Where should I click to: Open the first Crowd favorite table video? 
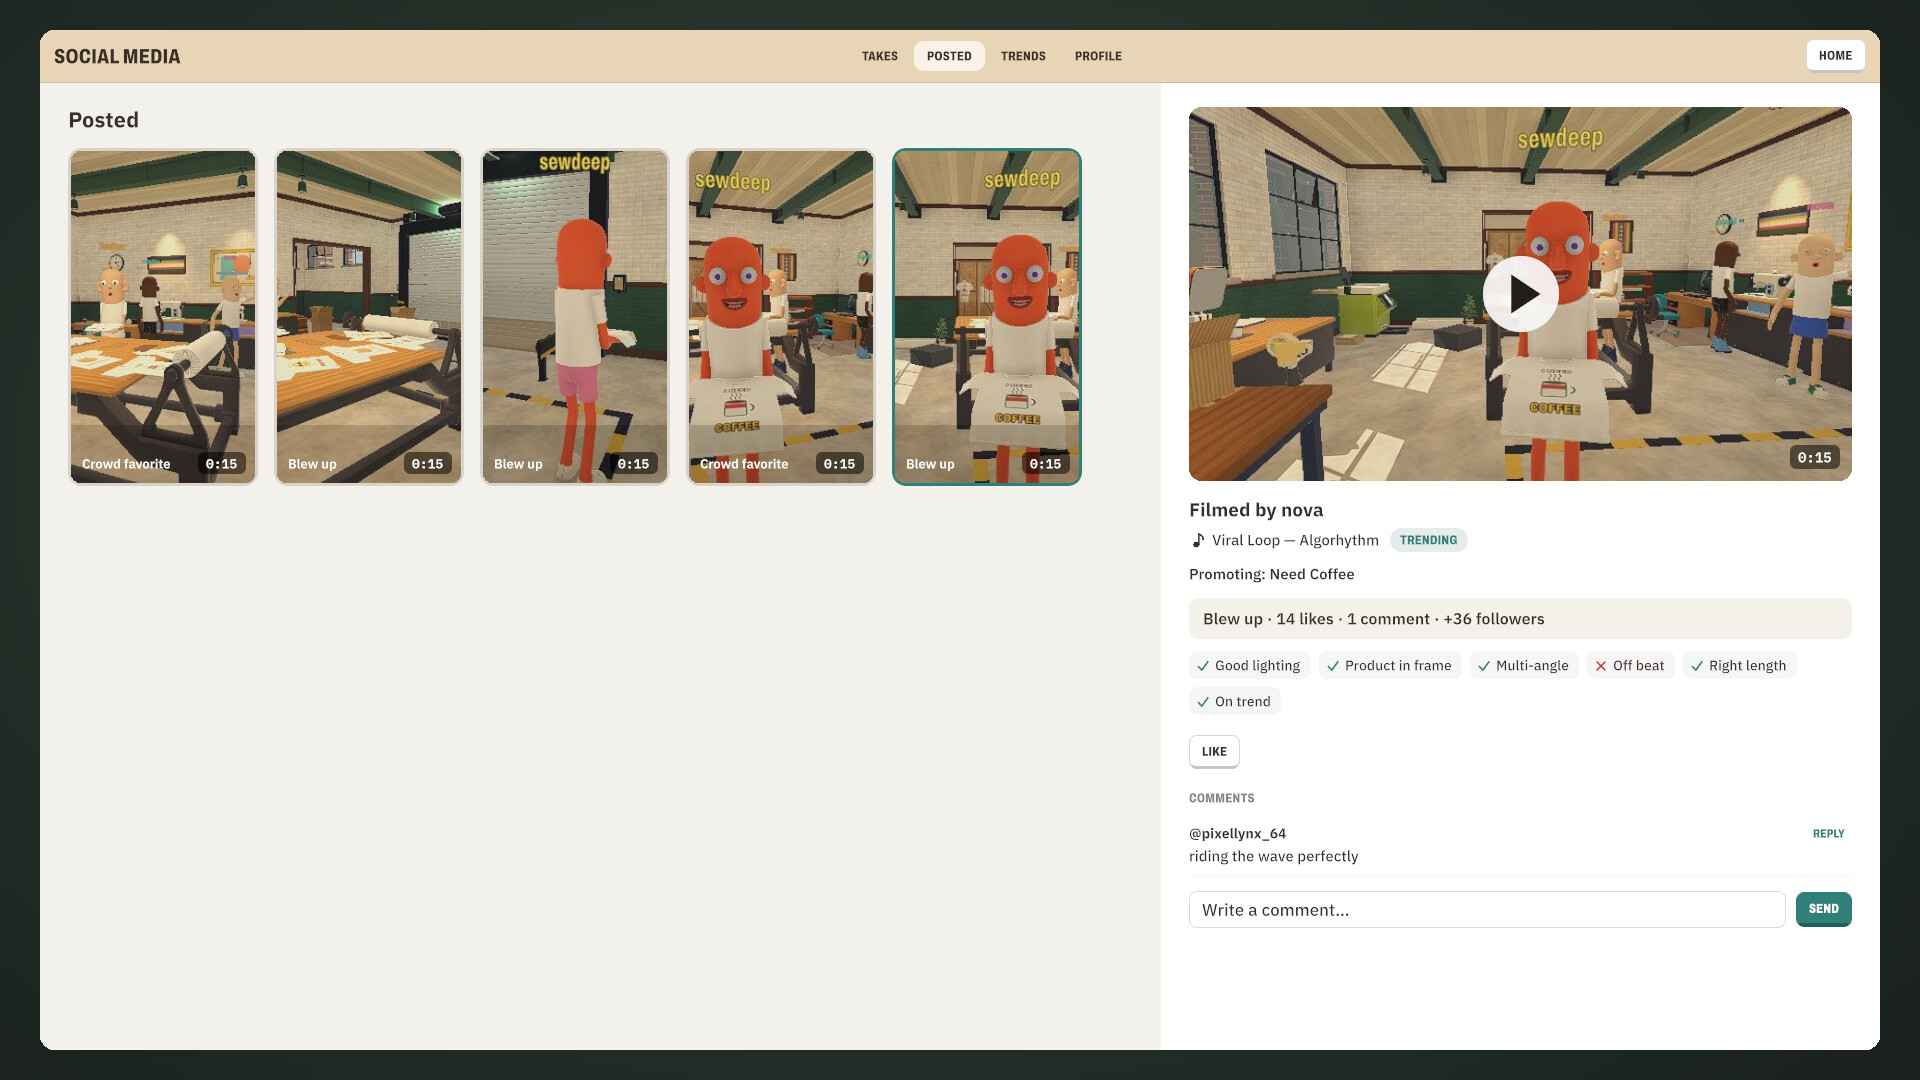[163, 317]
